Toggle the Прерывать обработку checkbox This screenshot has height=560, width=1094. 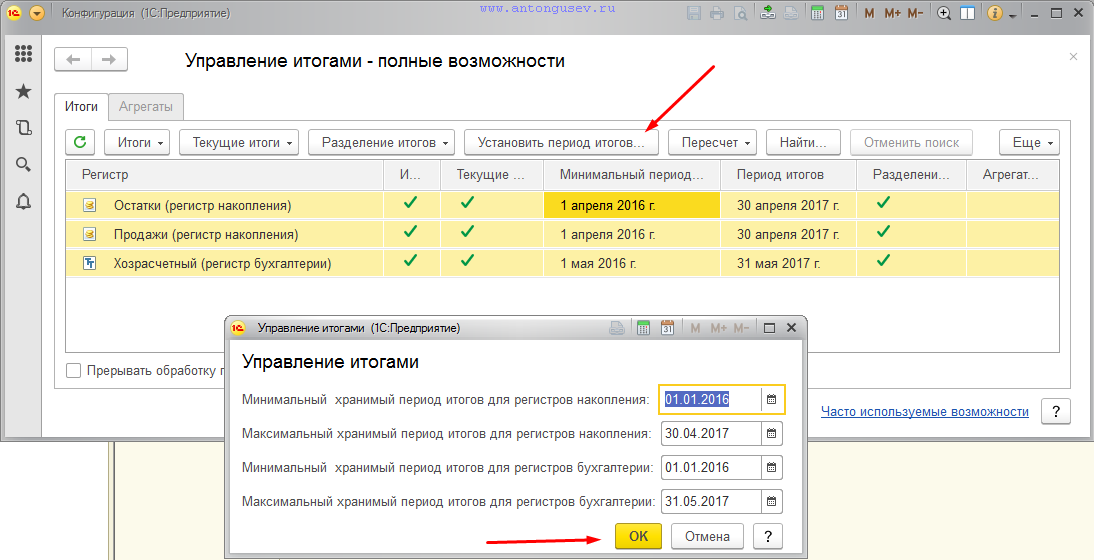(73, 370)
